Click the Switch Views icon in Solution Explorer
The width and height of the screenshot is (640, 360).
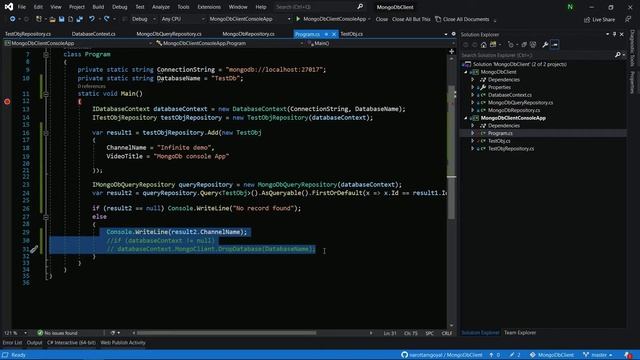click(x=493, y=44)
